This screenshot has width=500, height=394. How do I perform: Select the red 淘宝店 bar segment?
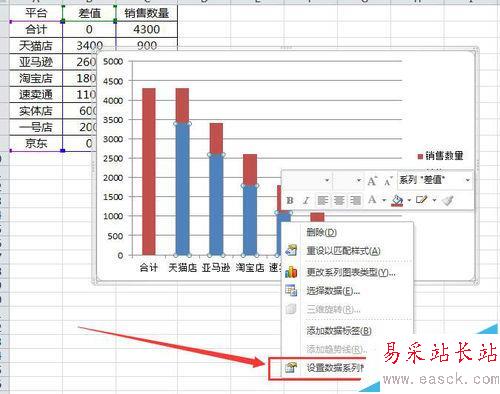[x=250, y=170]
